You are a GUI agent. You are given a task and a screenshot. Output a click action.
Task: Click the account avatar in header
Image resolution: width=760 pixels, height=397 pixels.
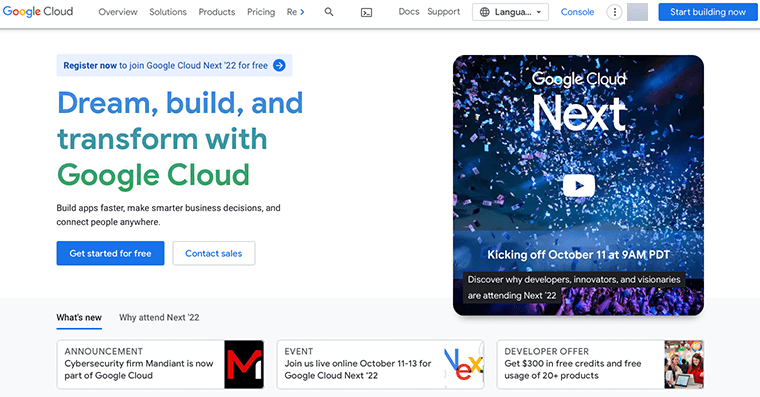tap(637, 12)
